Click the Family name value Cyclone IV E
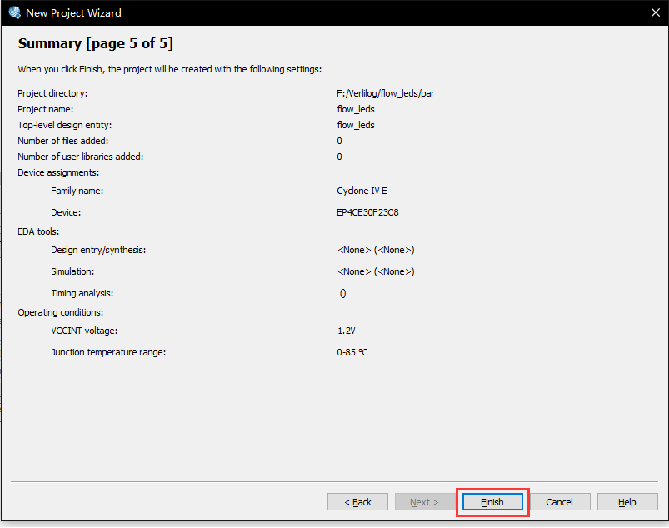Screen dimensions: 669x528 [x=362, y=191]
